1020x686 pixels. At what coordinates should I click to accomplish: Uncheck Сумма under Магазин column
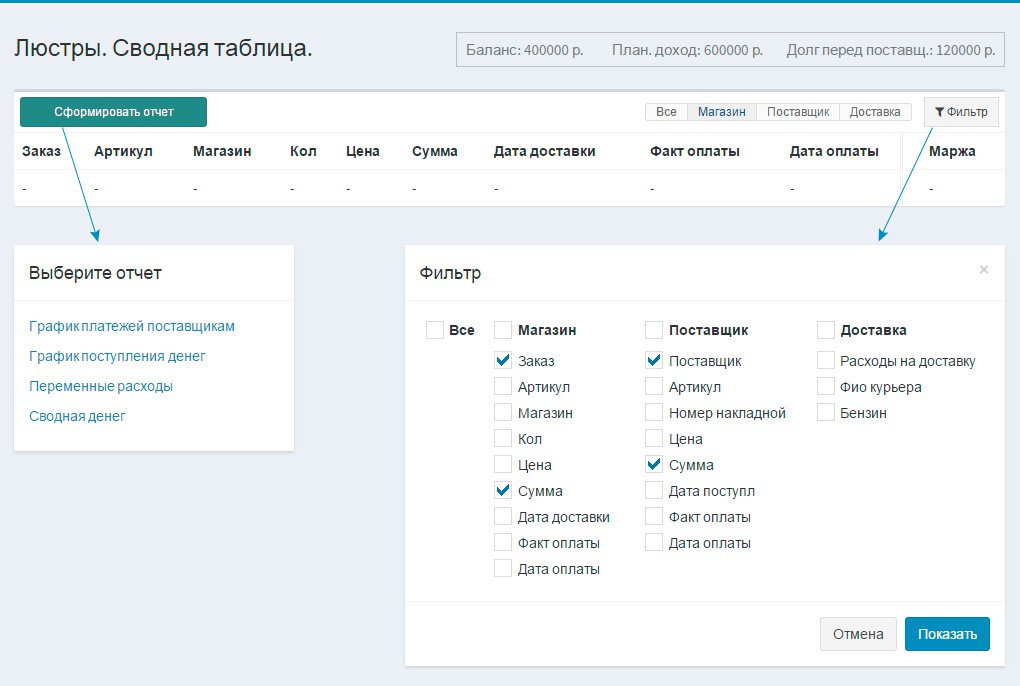click(503, 490)
